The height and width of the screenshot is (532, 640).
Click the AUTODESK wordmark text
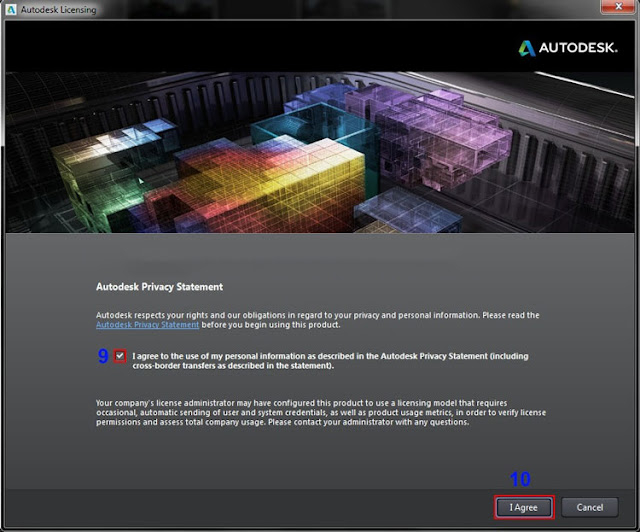(x=578, y=48)
